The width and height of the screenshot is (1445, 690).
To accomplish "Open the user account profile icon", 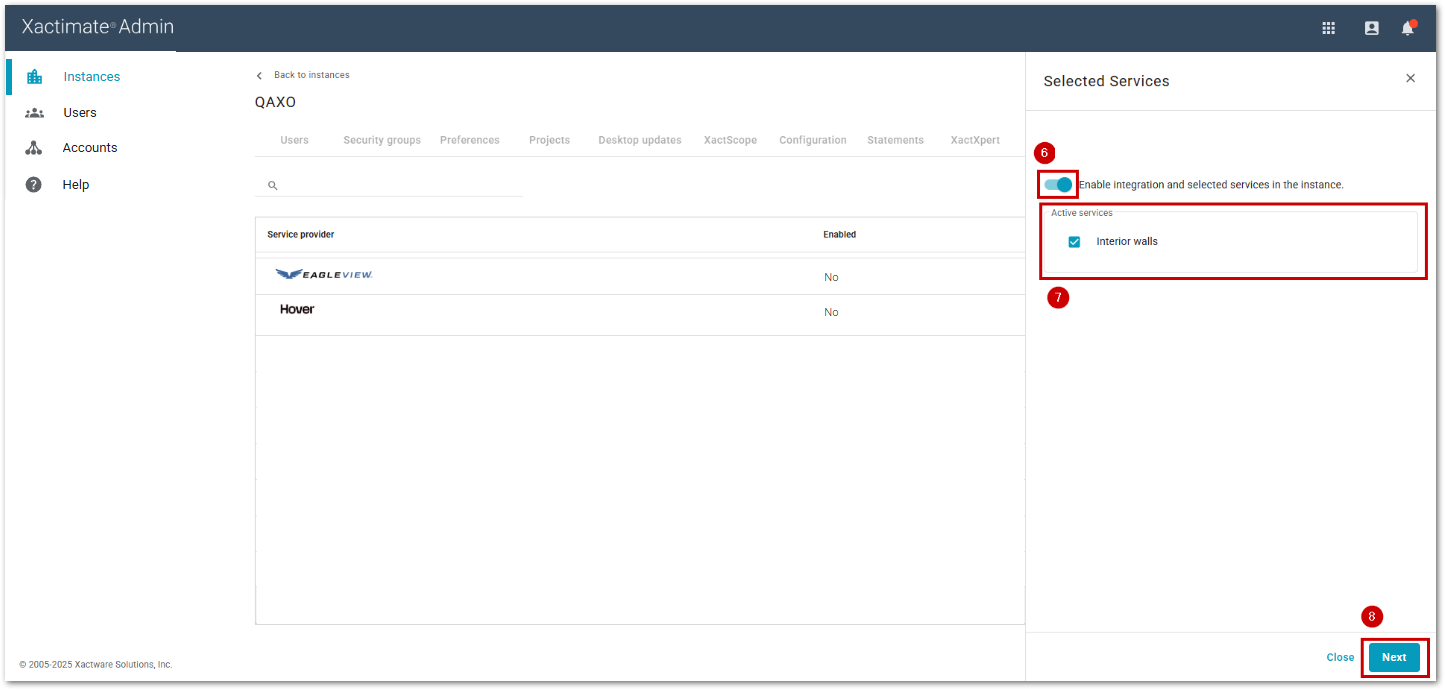I will coord(1372,29).
